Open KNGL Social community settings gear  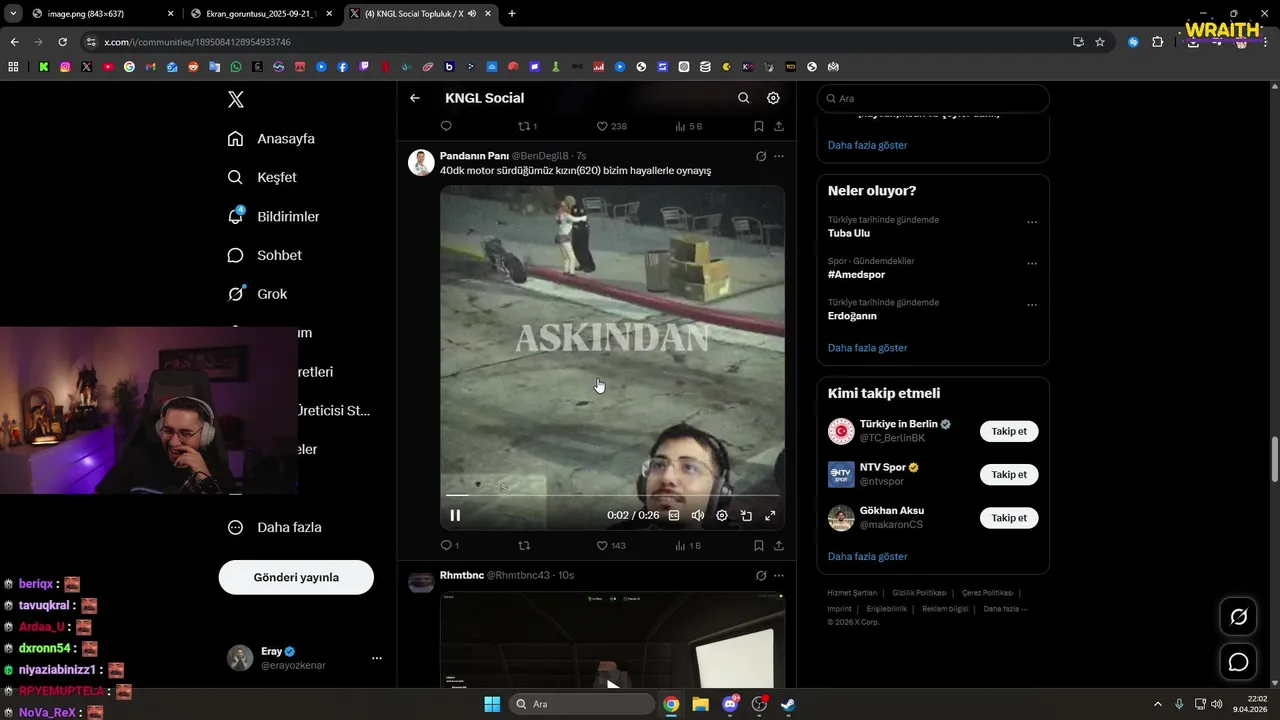click(x=773, y=98)
